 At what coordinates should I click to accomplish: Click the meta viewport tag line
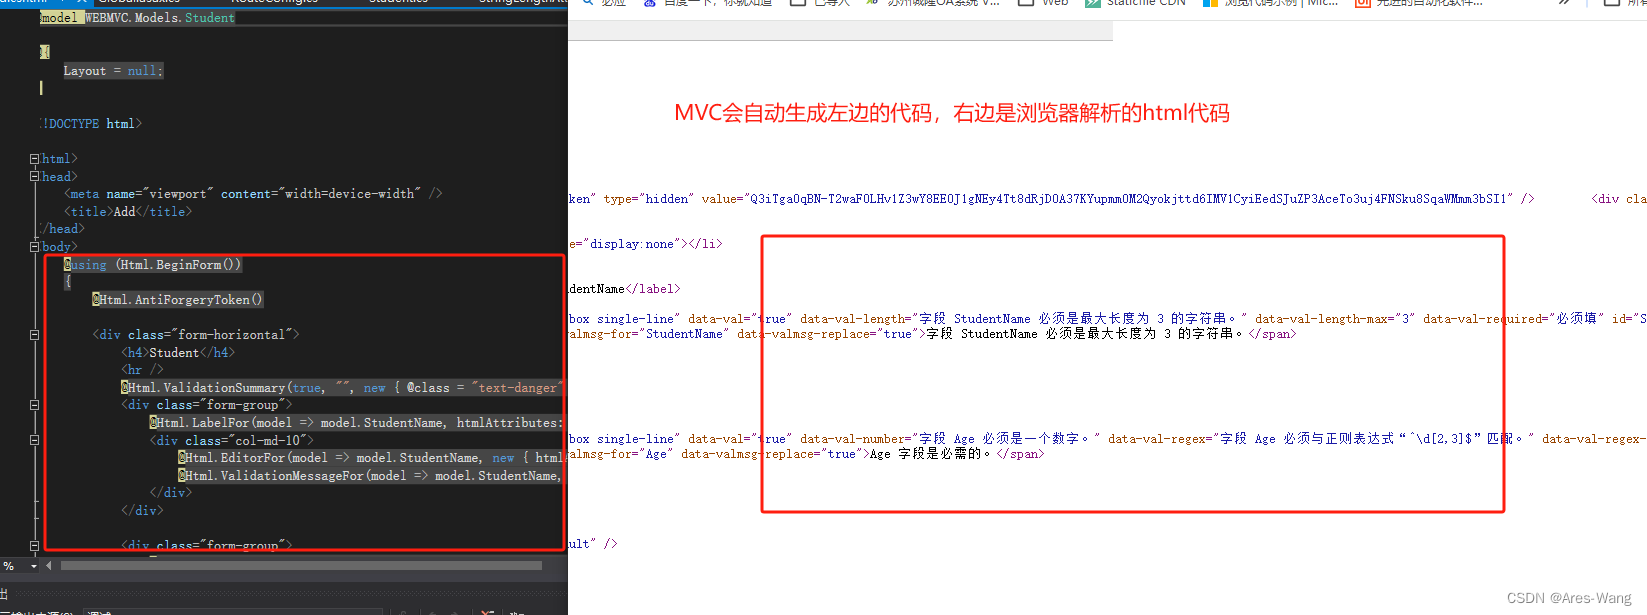[253, 194]
